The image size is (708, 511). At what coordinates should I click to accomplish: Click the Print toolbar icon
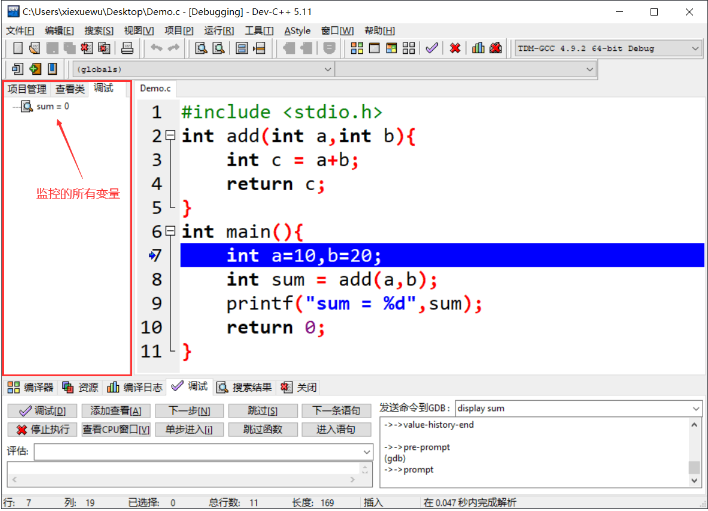click(127, 48)
